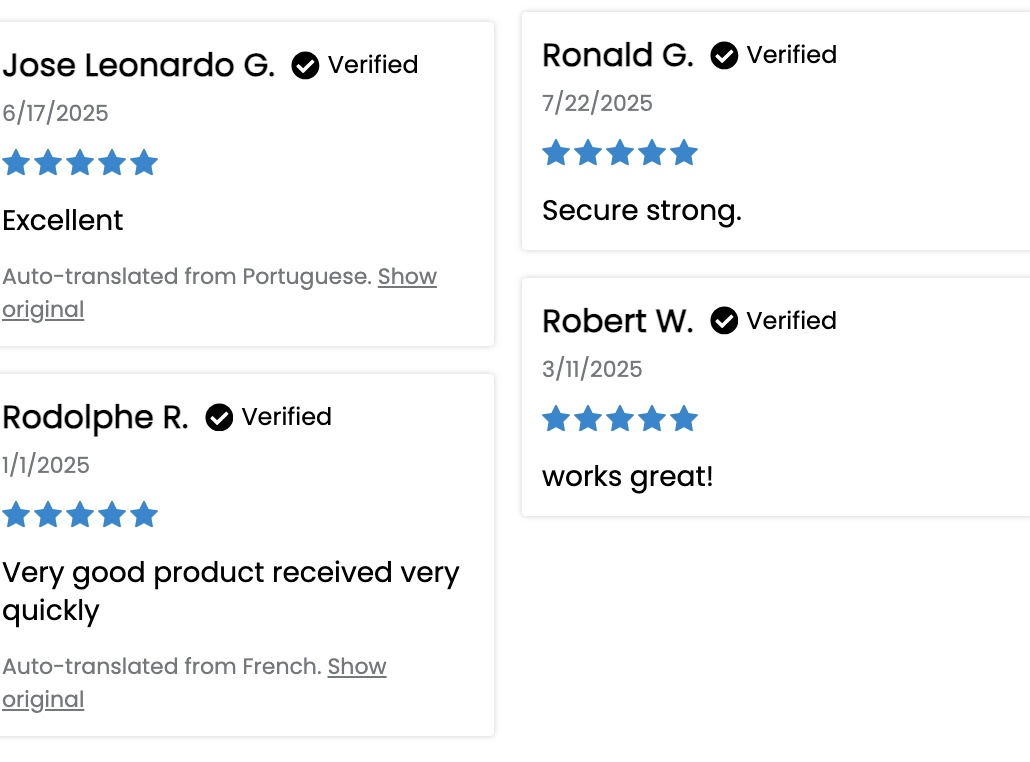
Task: Click verified checkmark badge beside Jose Leonardo G.
Action: click(x=305, y=65)
